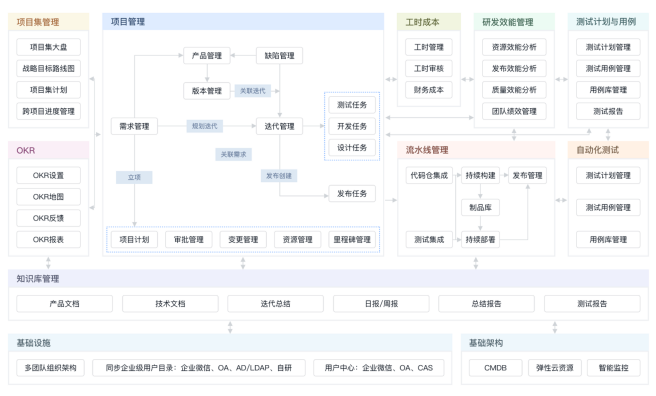
Task: Open the 持续部署 box
Action: tap(480, 240)
